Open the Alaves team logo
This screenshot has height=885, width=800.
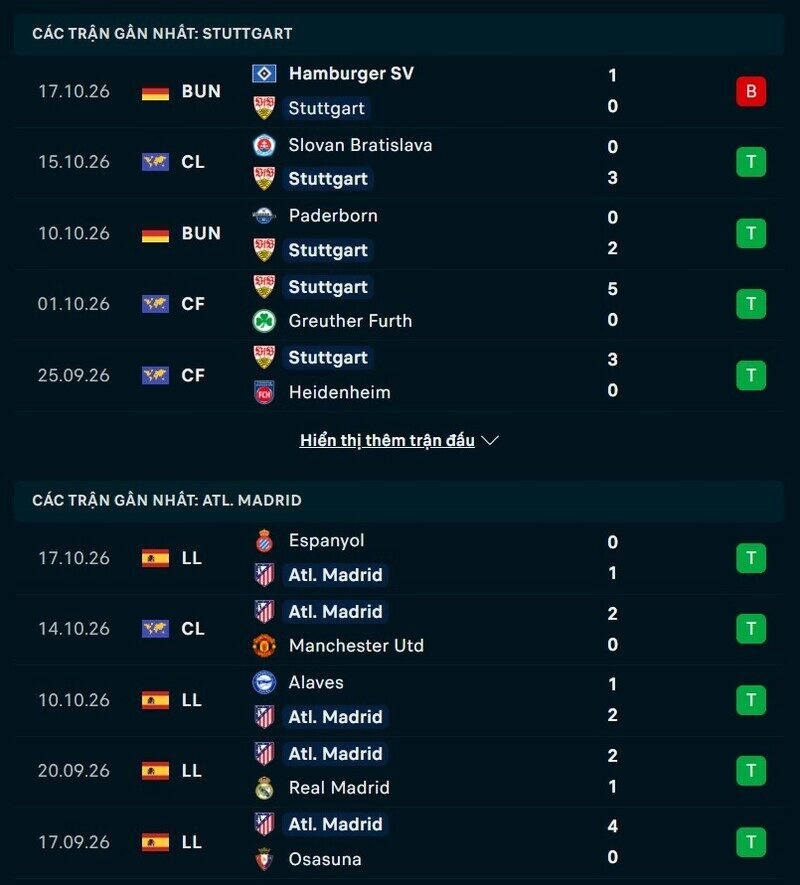coord(264,682)
